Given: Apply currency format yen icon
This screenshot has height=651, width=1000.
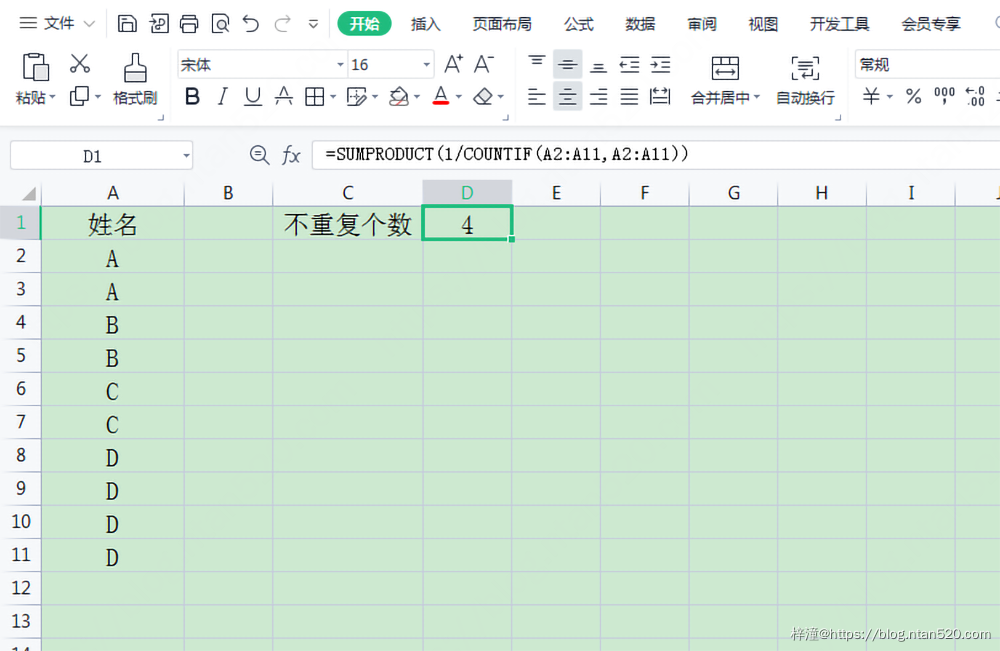Looking at the screenshot, I should click(871, 97).
